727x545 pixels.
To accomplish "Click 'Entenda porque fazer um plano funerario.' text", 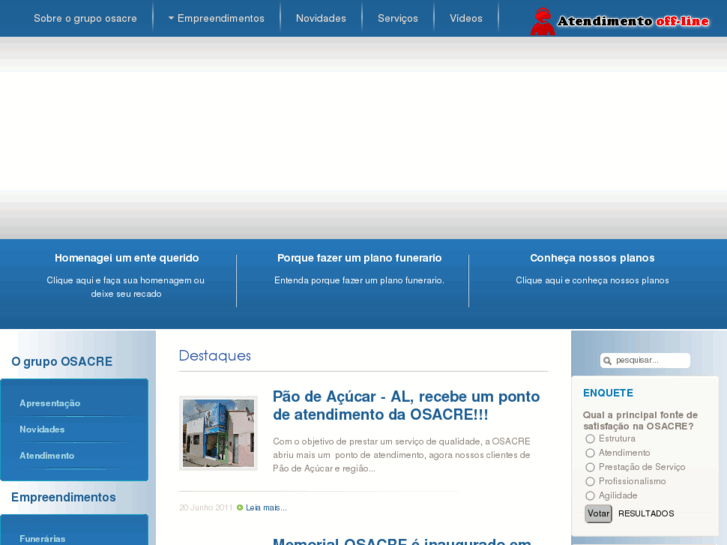I will point(359,280).
